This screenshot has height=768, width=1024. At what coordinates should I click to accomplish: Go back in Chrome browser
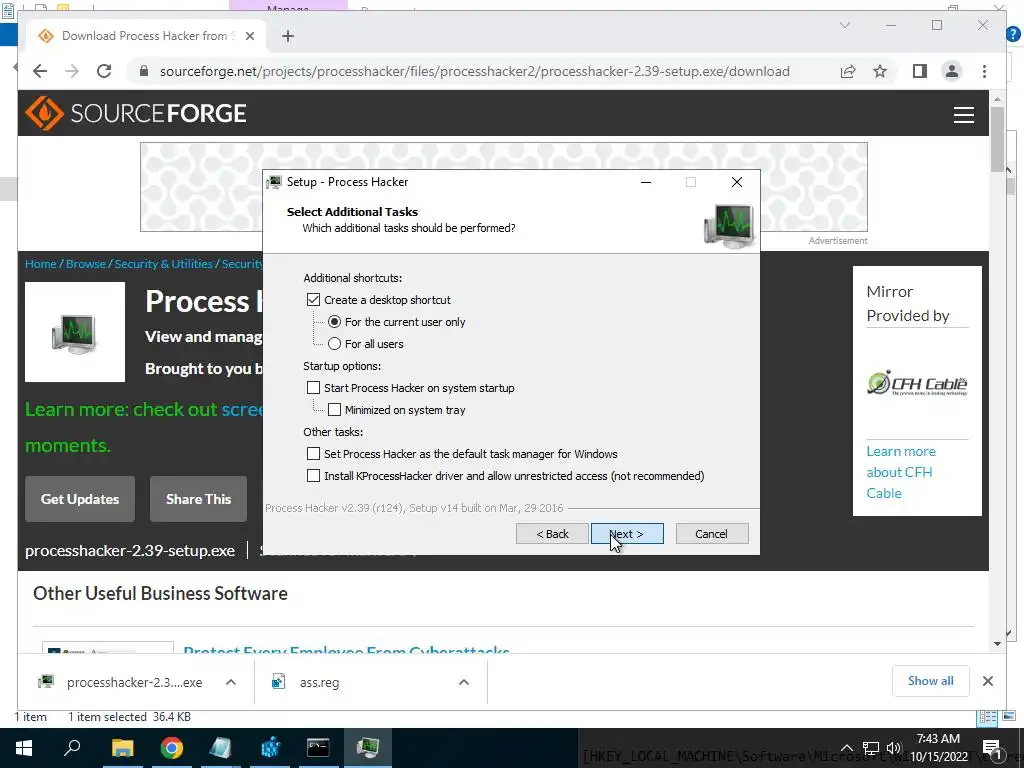(40, 71)
